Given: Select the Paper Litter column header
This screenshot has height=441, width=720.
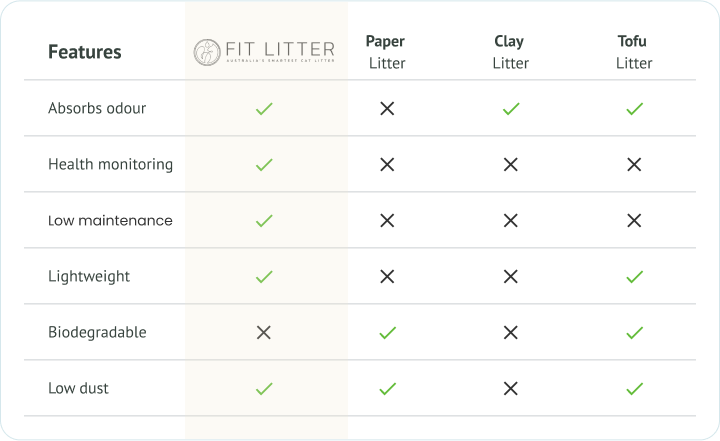Looking at the screenshot, I should point(386,52).
